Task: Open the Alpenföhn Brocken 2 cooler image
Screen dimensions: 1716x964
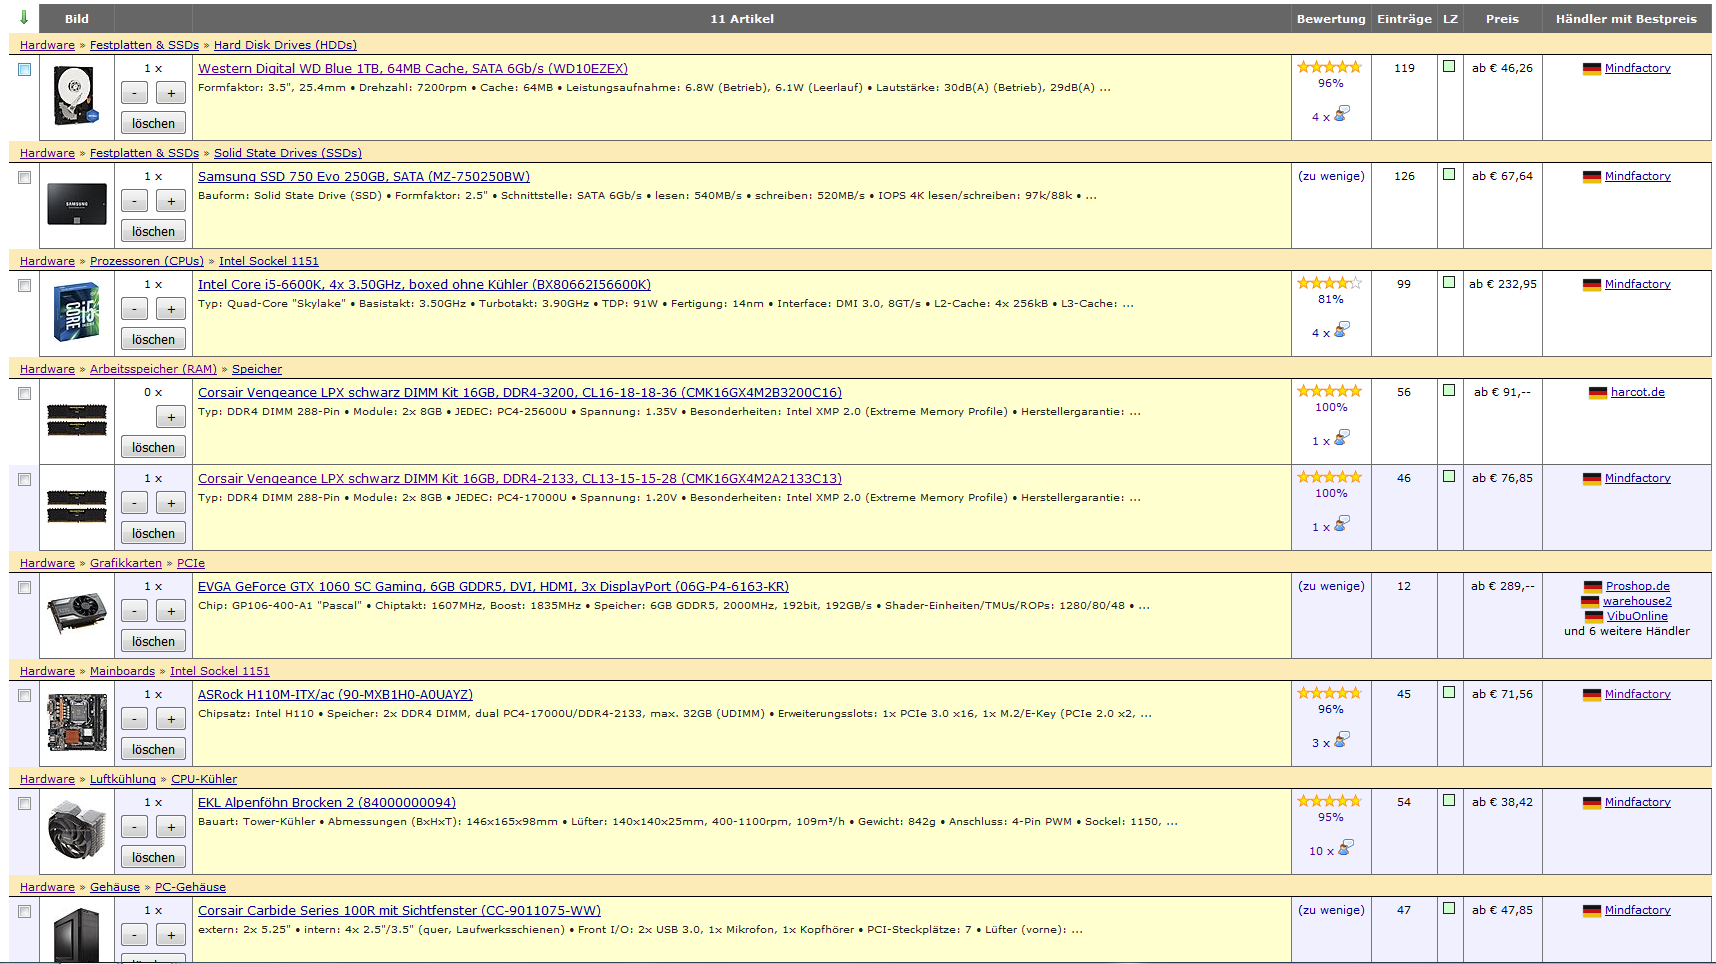Action: coord(77,830)
